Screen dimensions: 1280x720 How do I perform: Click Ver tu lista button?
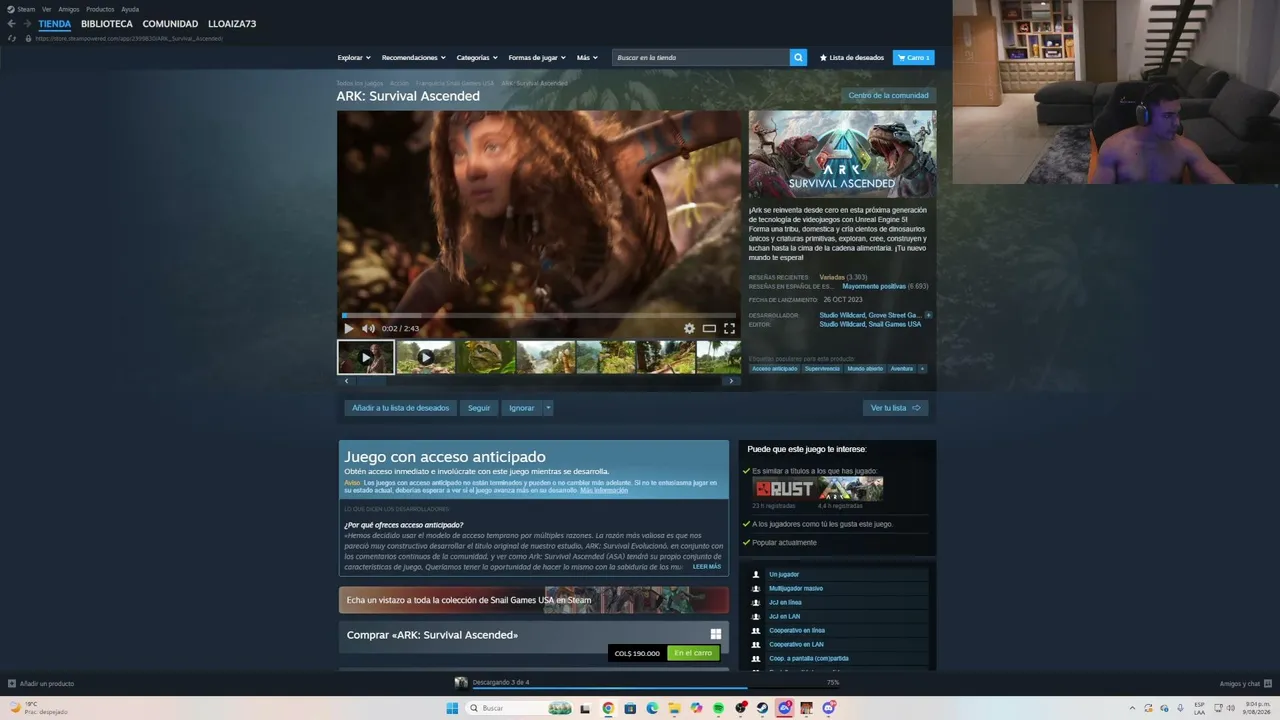[896, 408]
